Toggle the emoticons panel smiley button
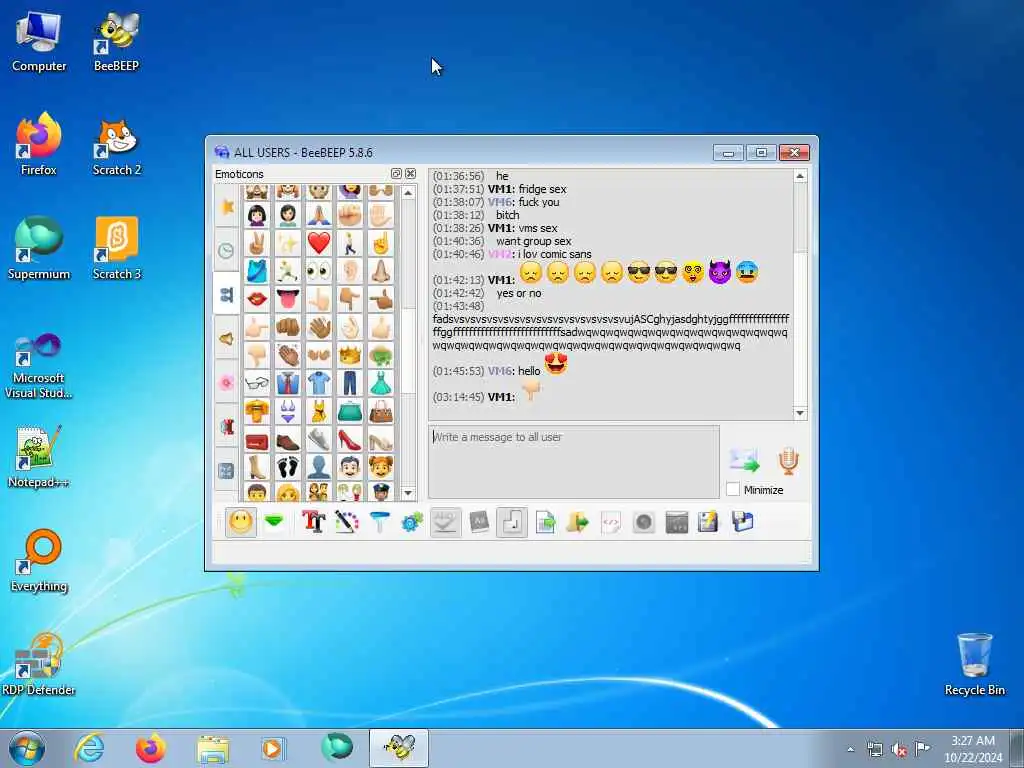The width and height of the screenshot is (1024, 768). click(241, 522)
